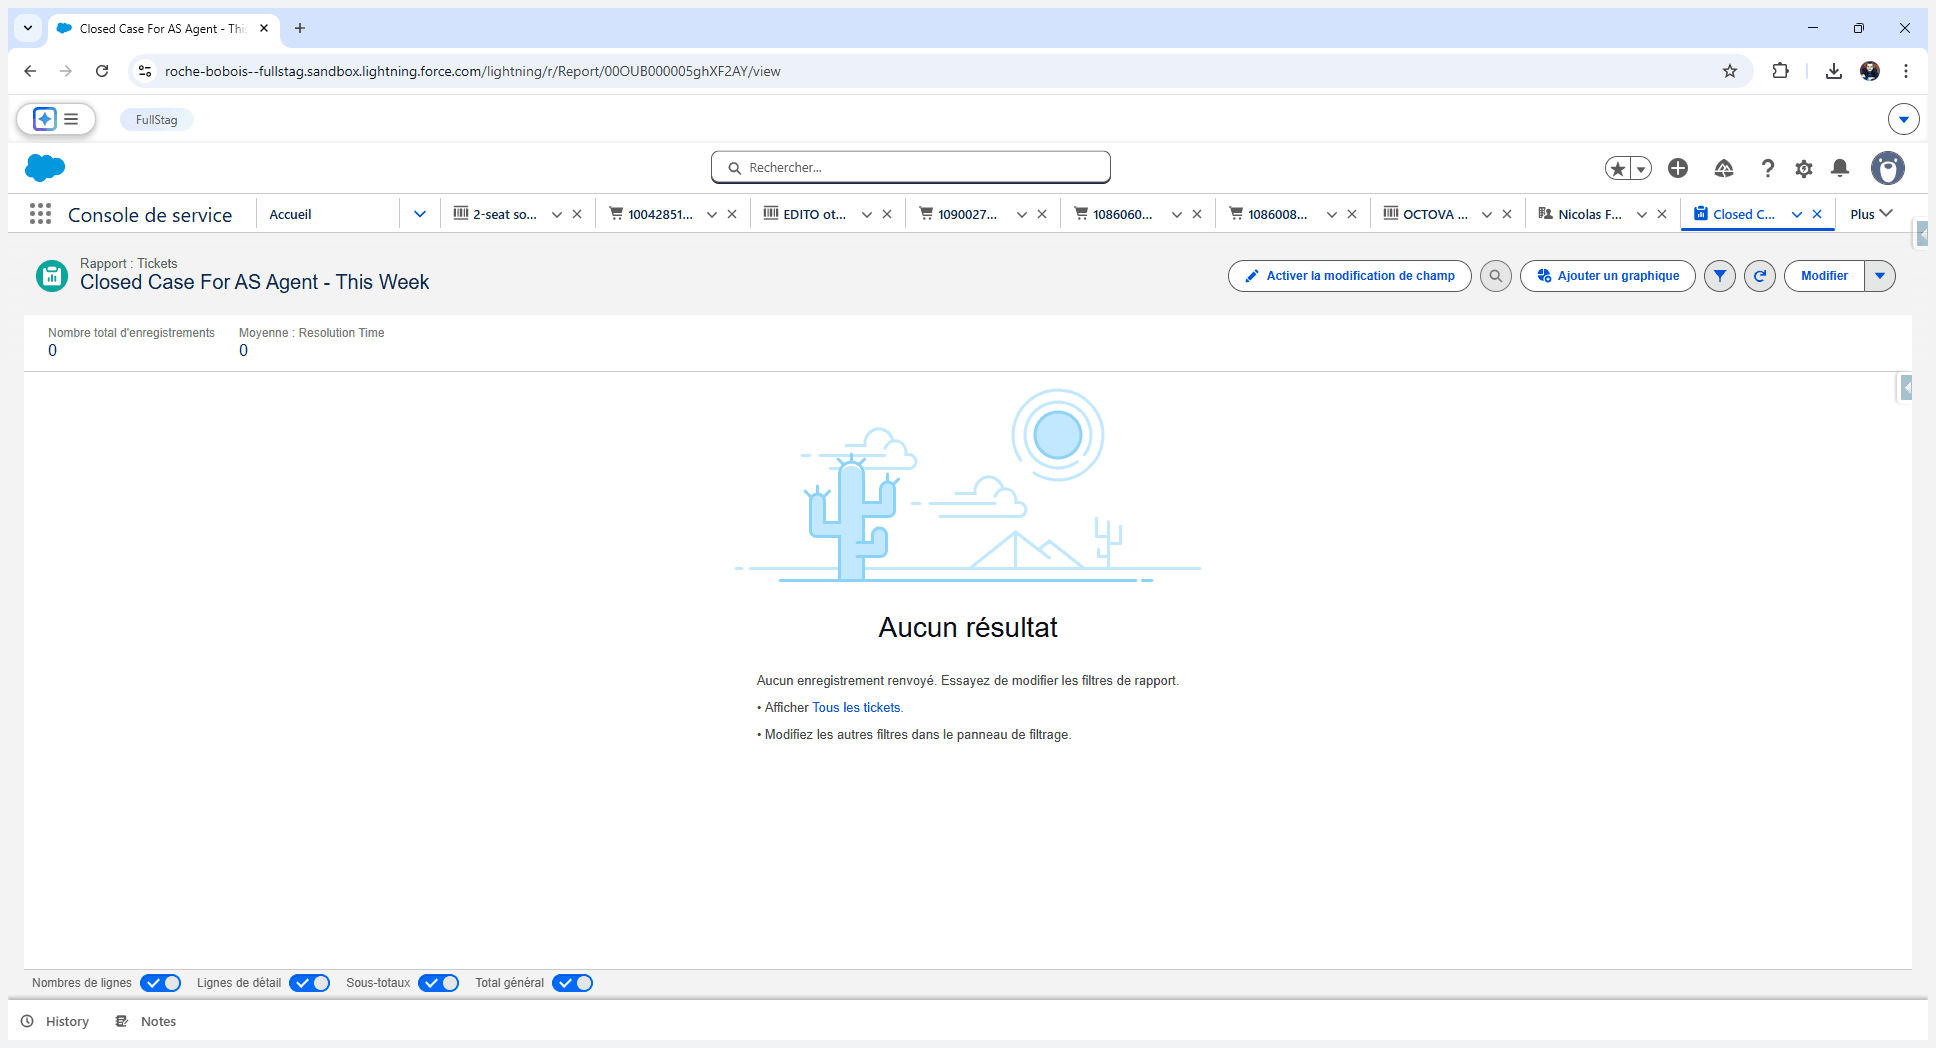Viewport: 1936px width, 1048px height.
Task: Open the Notes utility item
Action: pos(146,1021)
